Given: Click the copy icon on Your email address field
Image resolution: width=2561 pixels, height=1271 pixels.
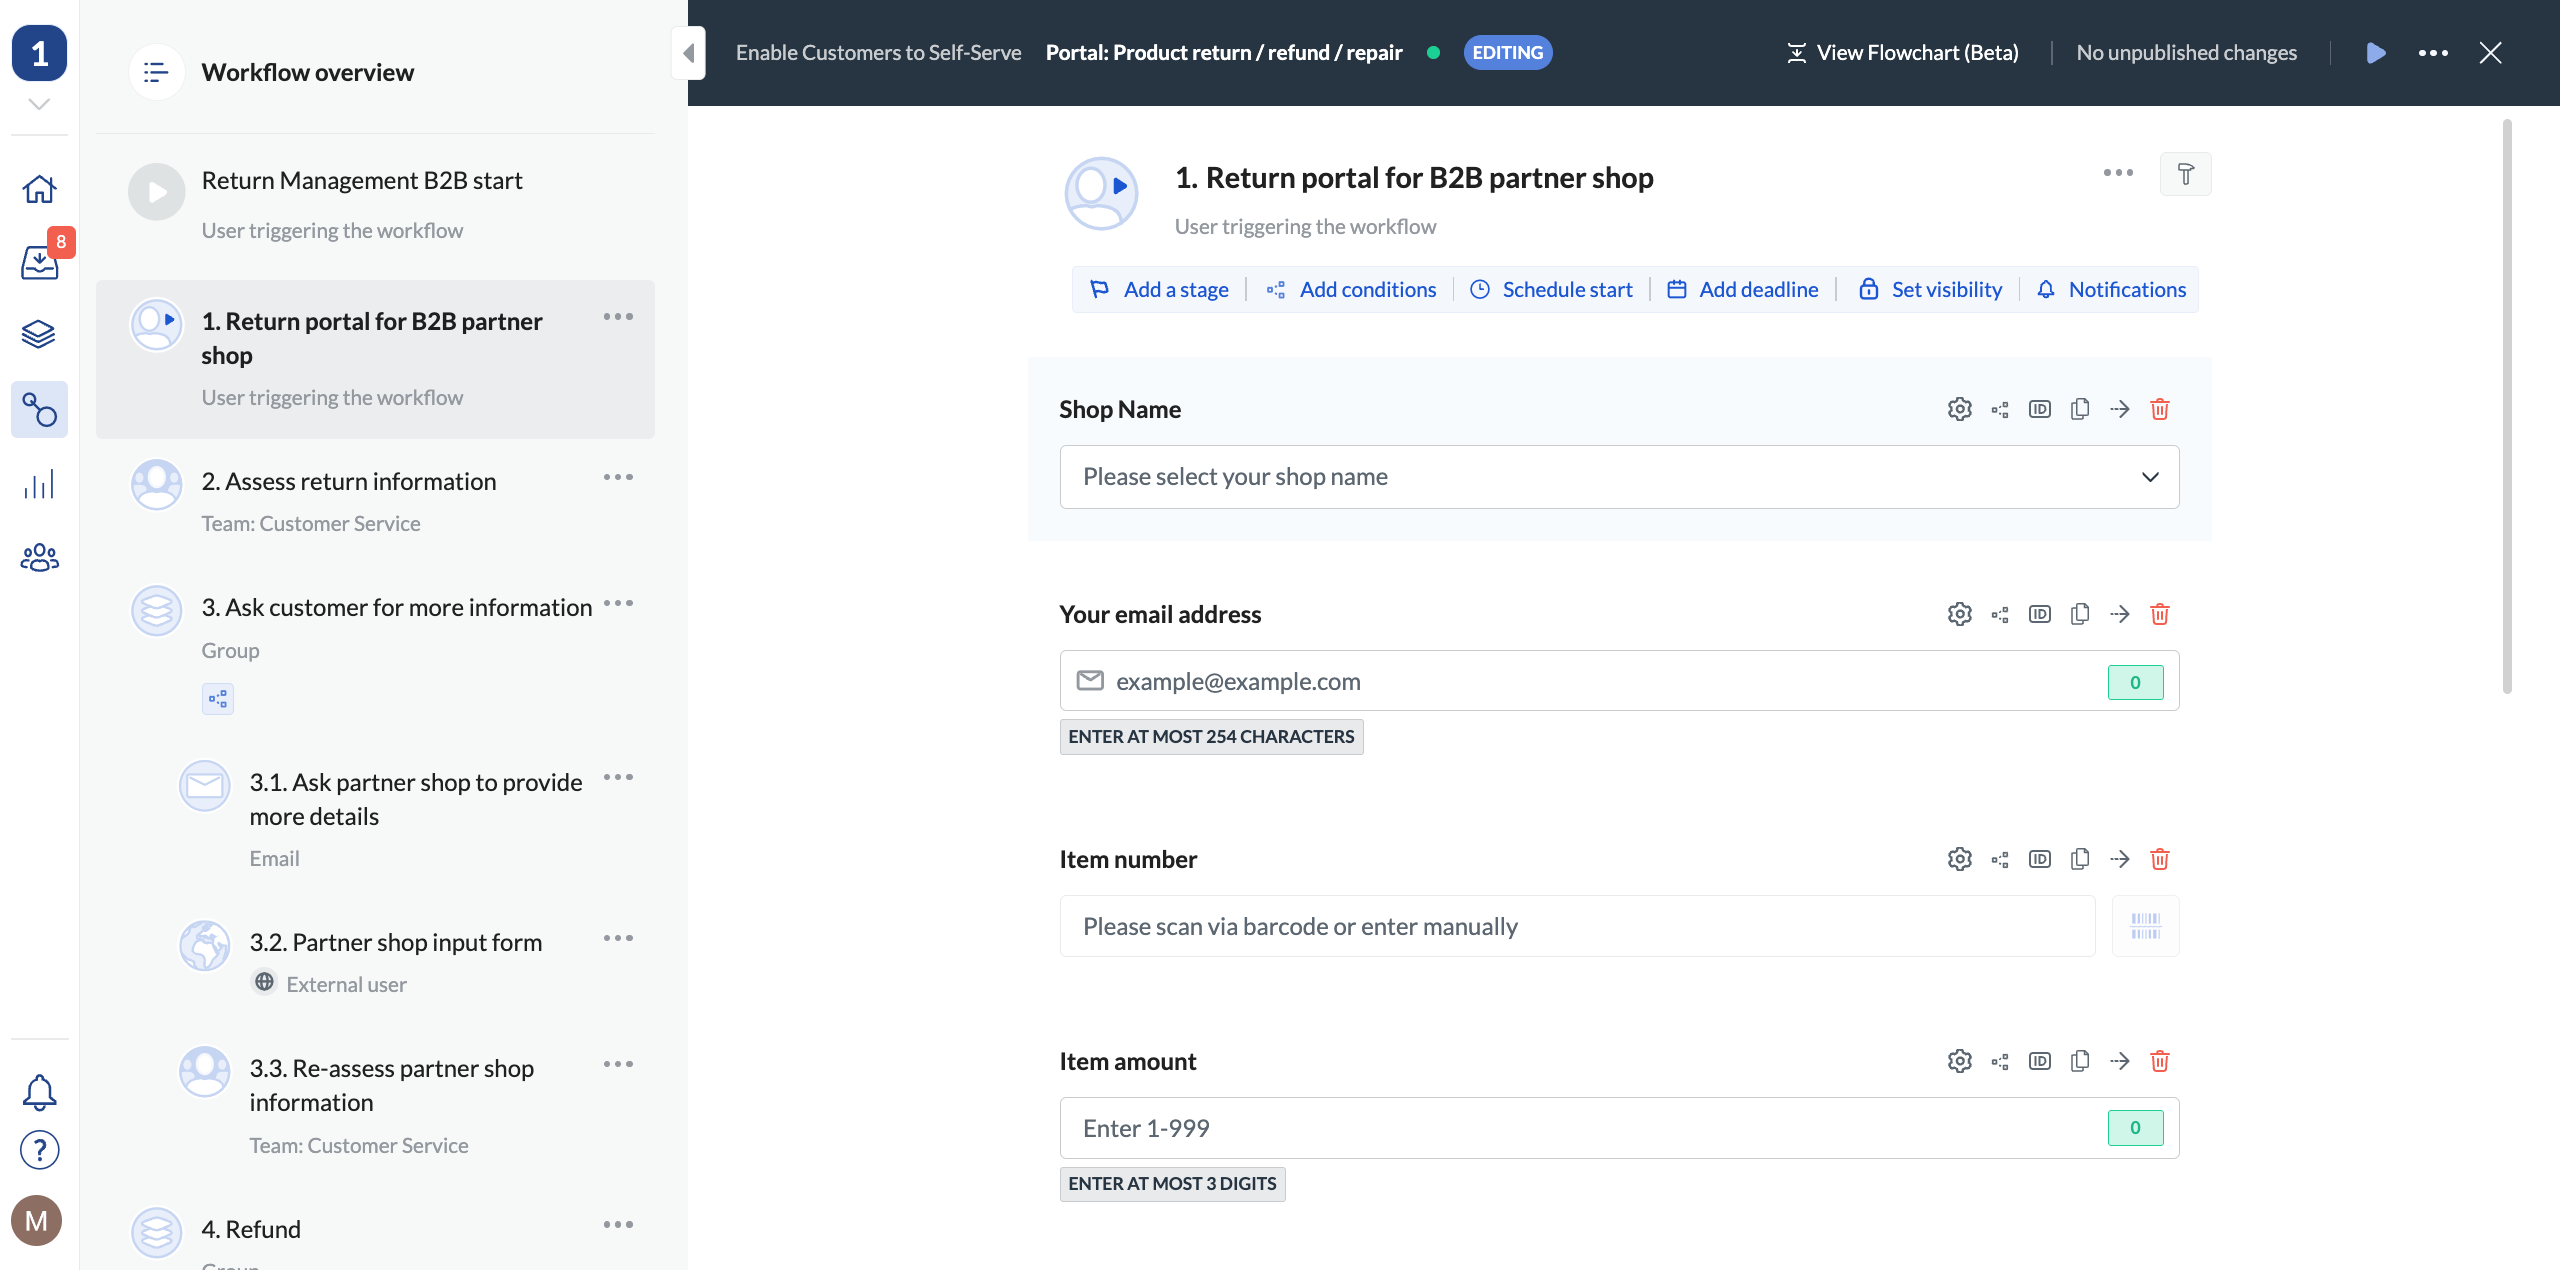Looking at the screenshot, I should coord(2078,614).
